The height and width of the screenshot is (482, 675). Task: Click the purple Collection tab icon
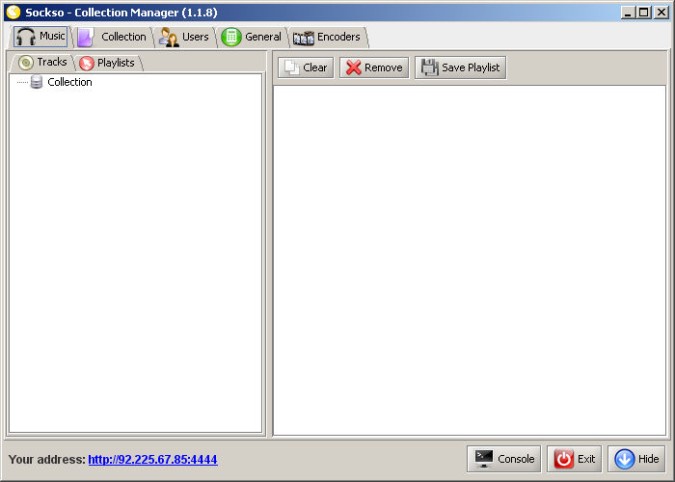click(87, 37)
